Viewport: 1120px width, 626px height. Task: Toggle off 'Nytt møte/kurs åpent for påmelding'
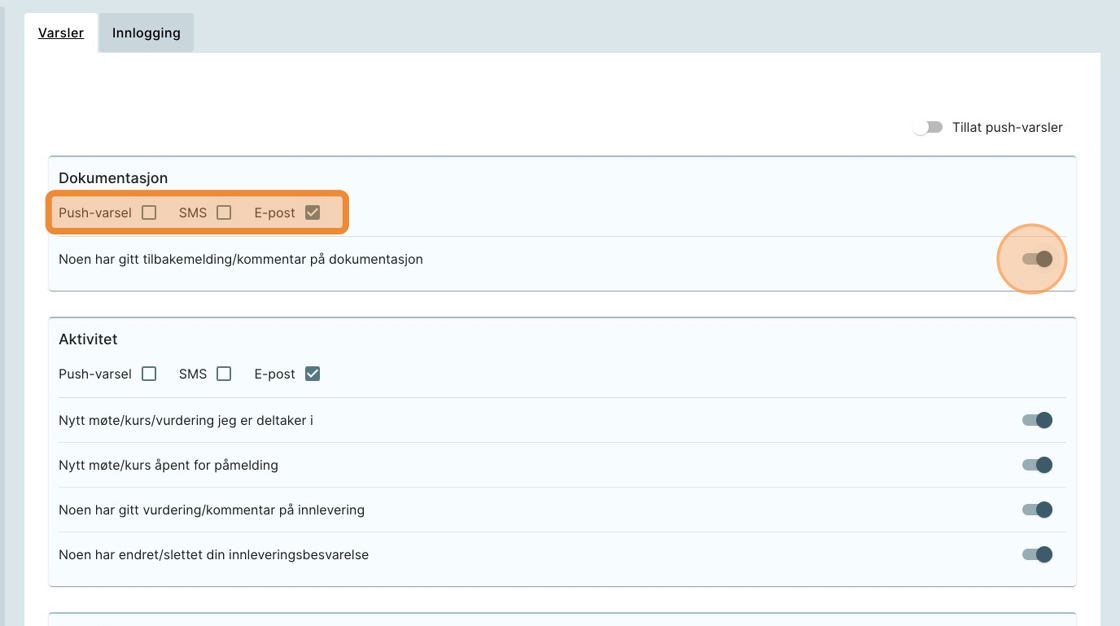[1037, 465]
